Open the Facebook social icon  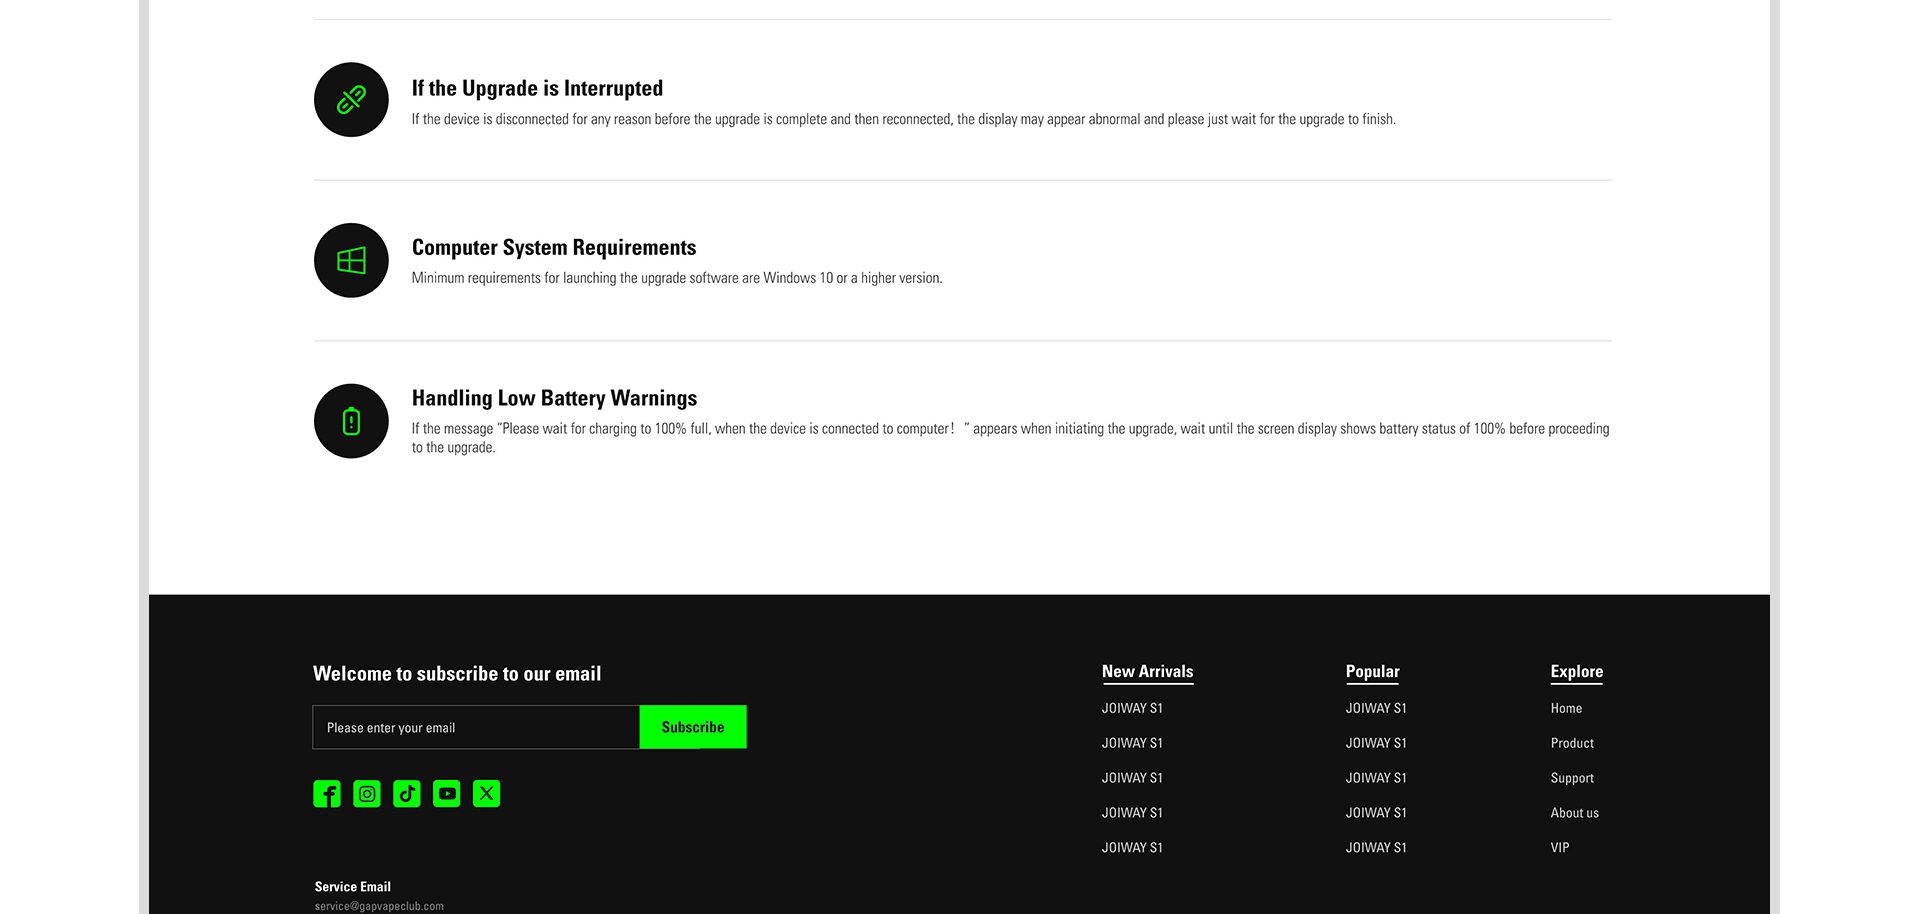[327, 794]
